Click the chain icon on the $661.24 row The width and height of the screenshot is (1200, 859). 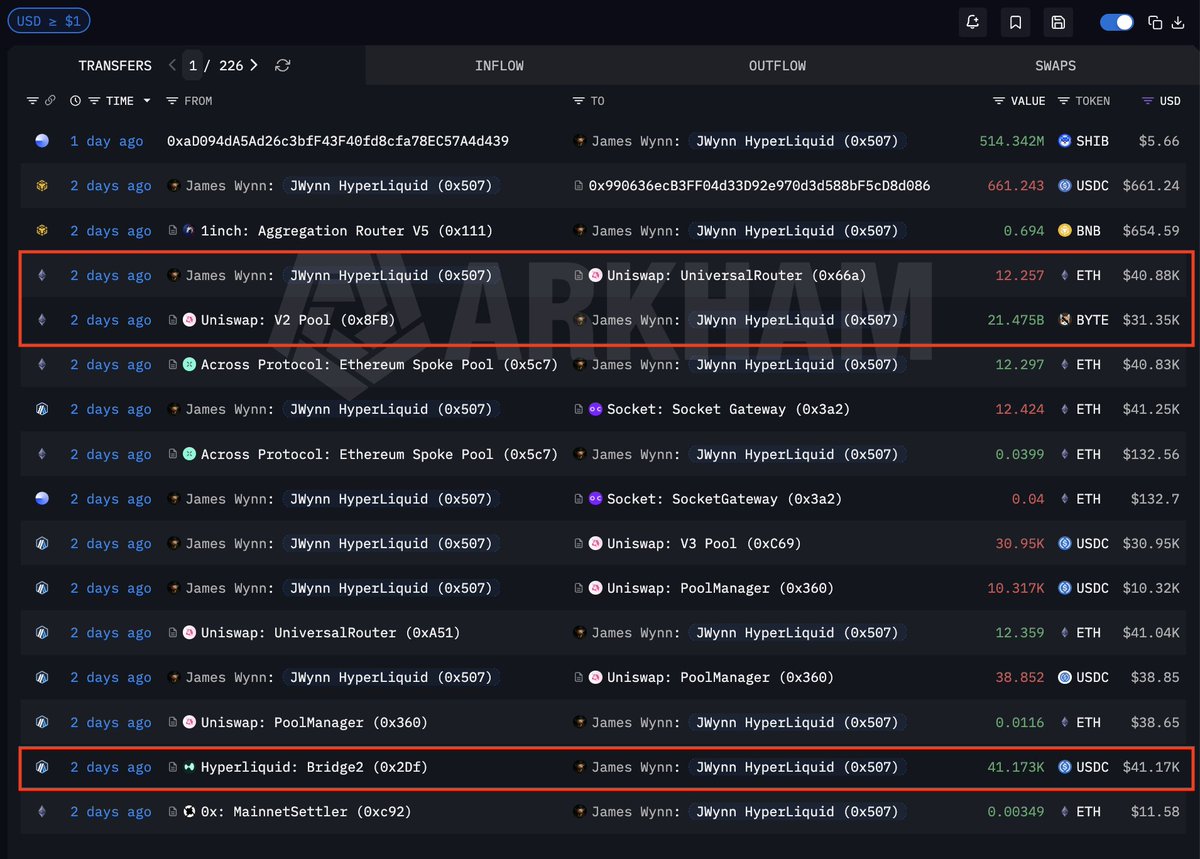[x=42, y=186]
